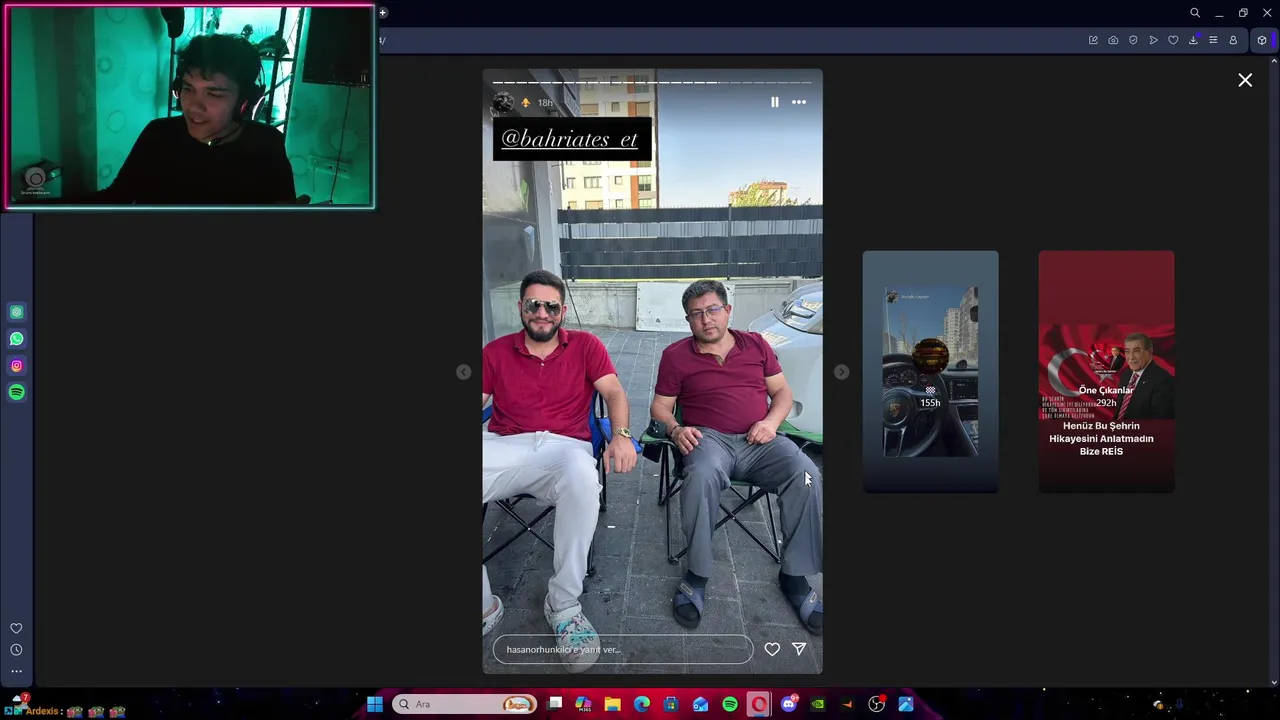The image size is (1280, 720).
Task: Open the Windows Start menu
Action: [374, 704]
